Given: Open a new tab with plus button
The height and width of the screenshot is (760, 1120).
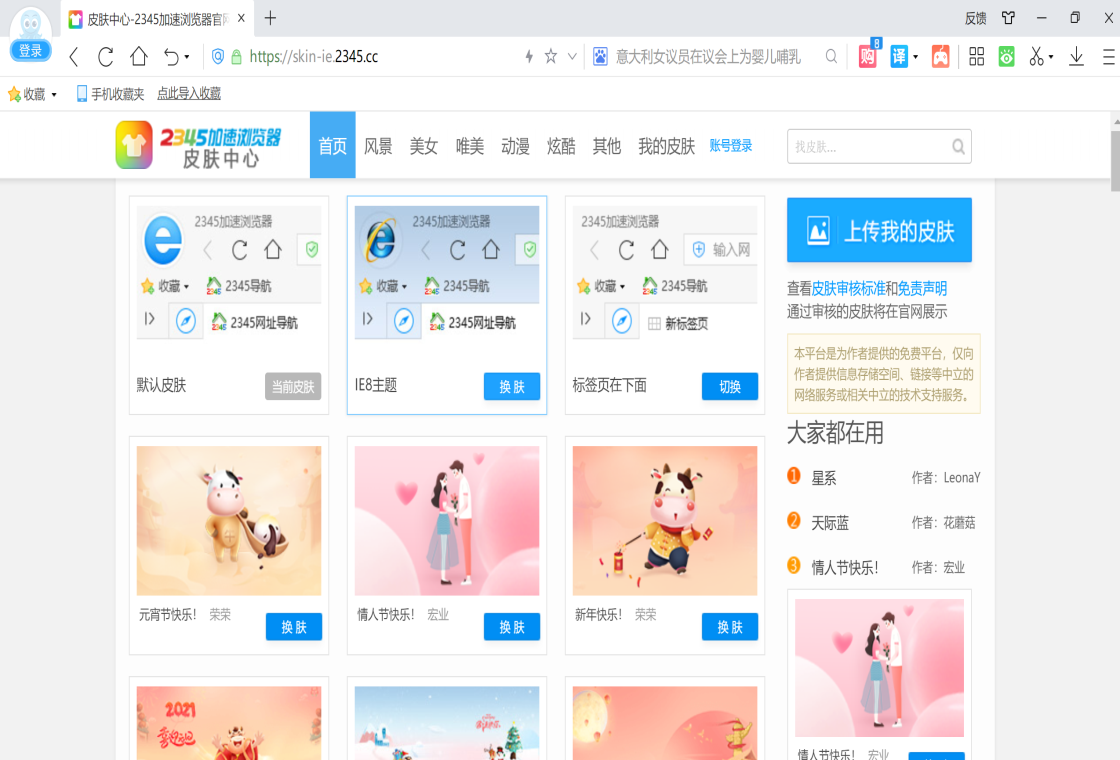Looking at the screenshot, I should 270,19.
